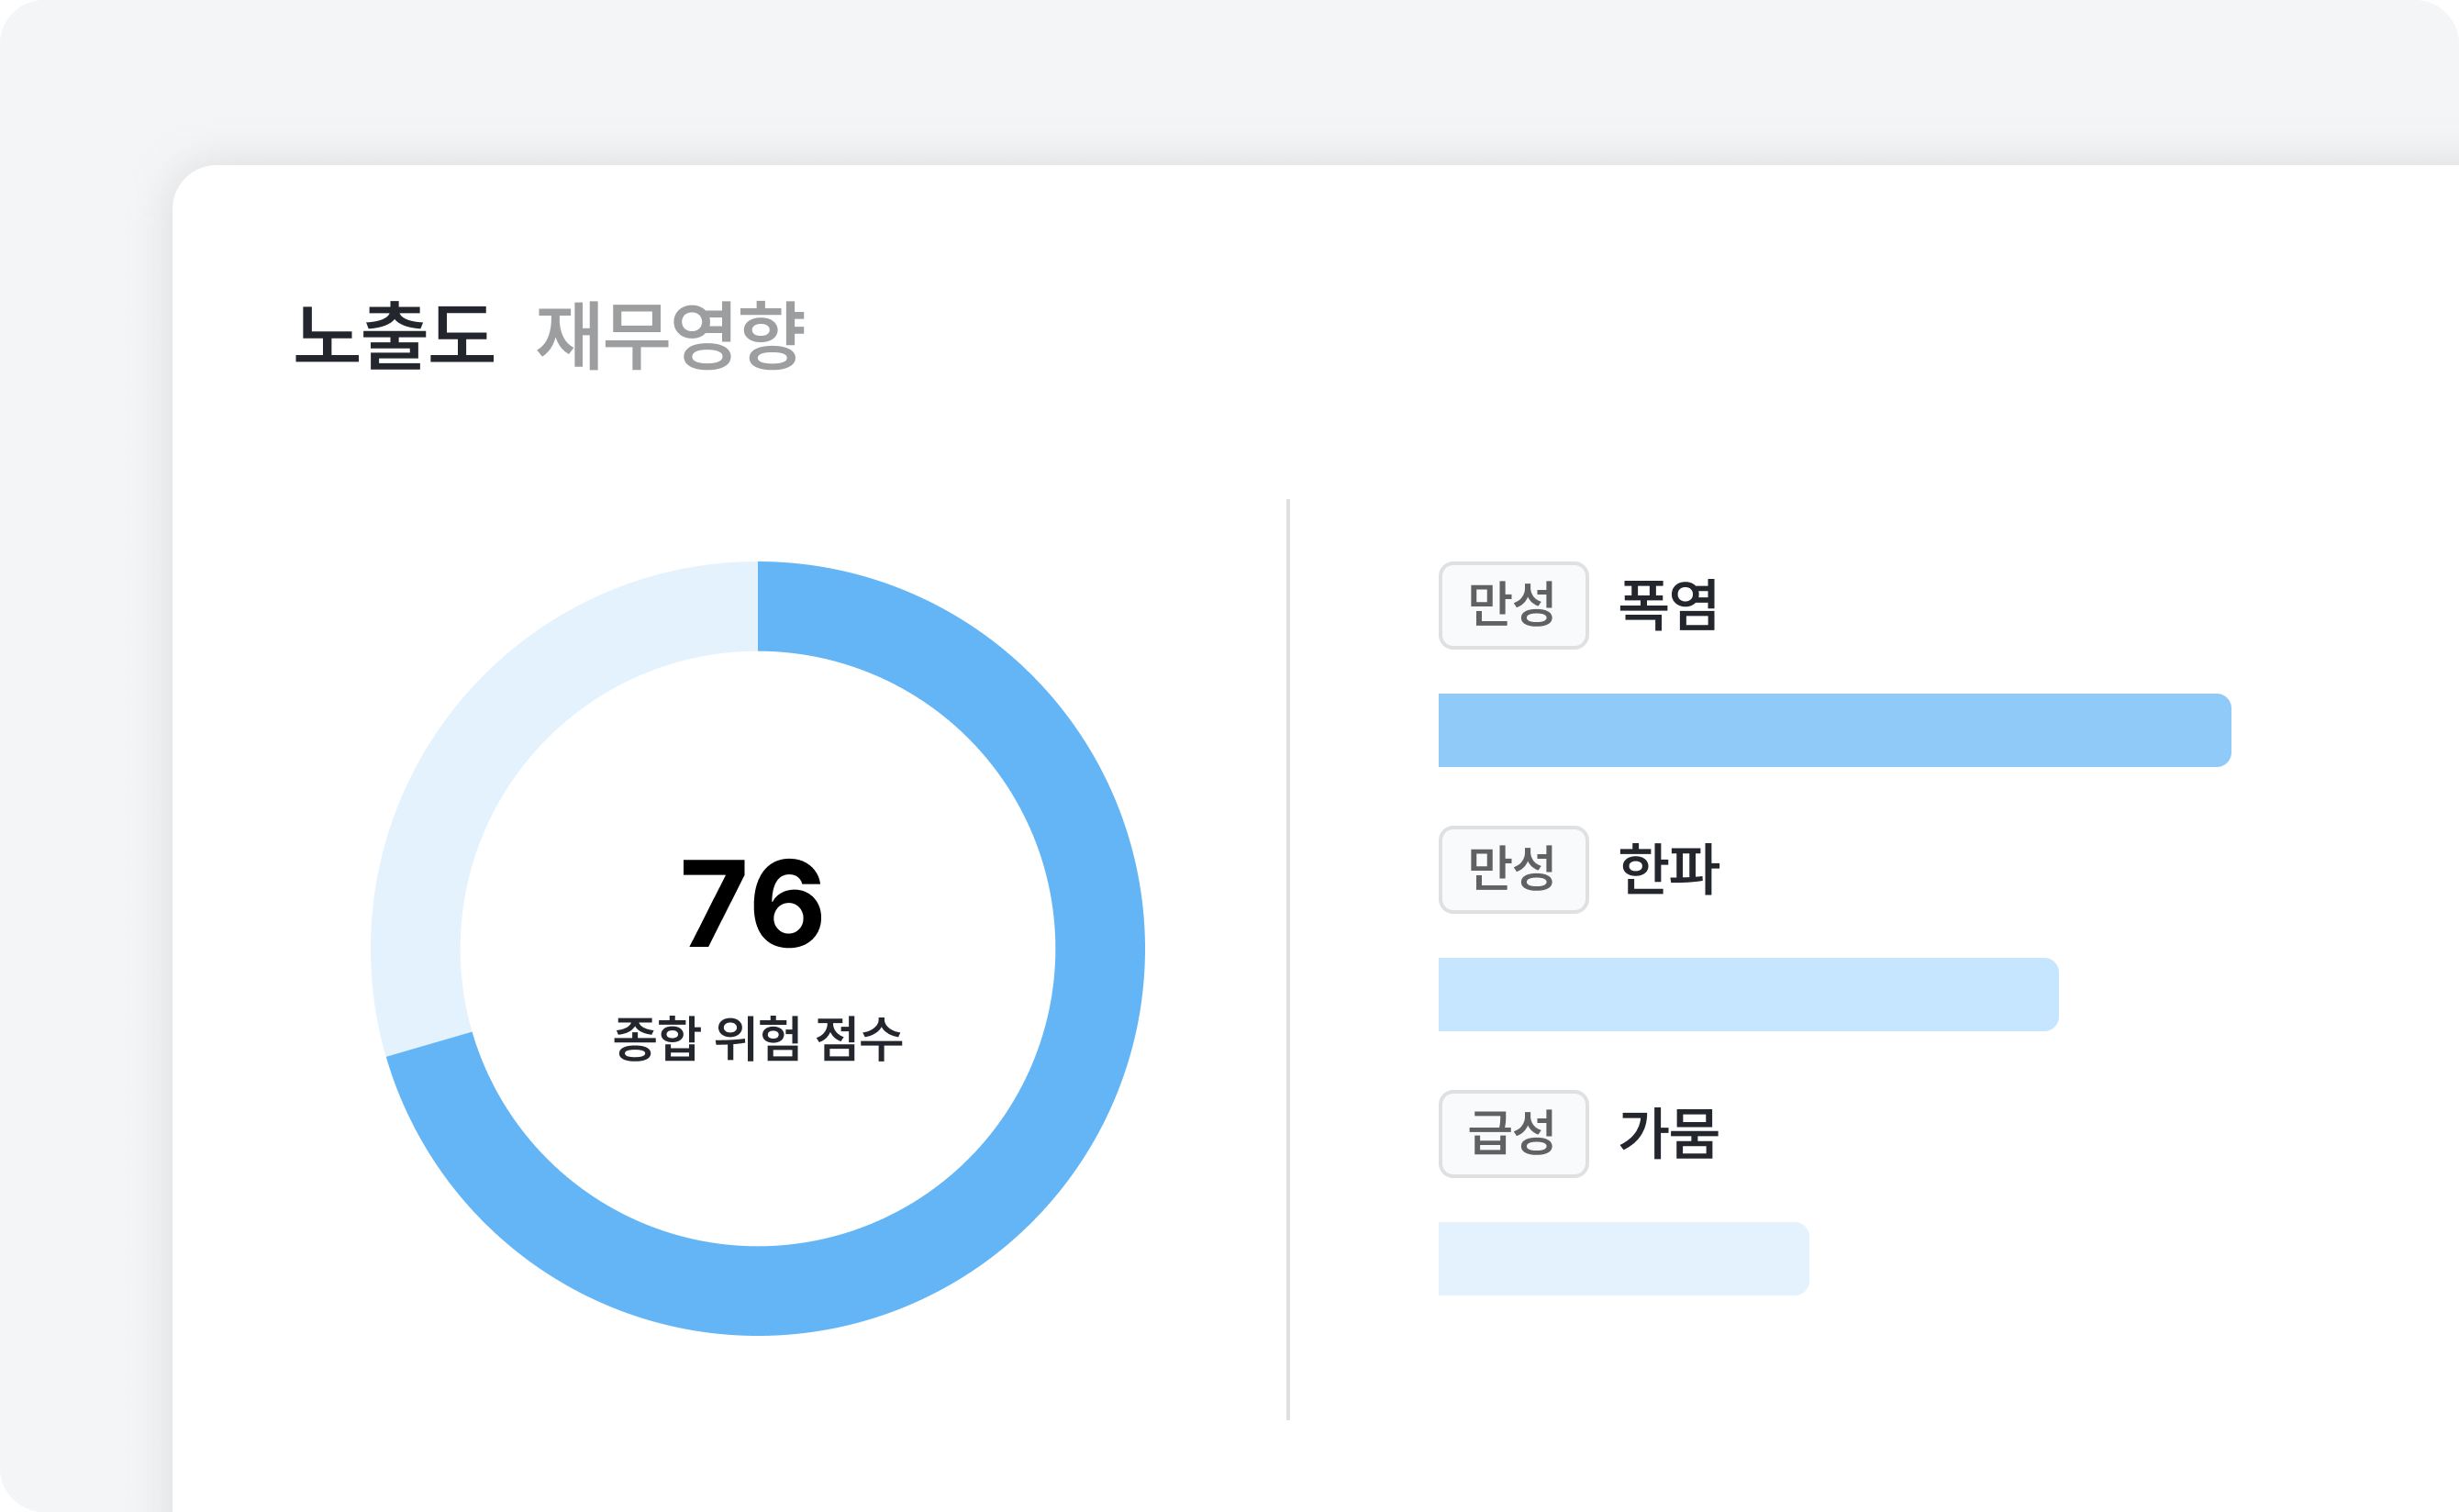Image resolution: width=2459 pixels, height=1512 pixels.
Task: Select the 폭염 hazard label
Action: click(x=1668, y=605)
